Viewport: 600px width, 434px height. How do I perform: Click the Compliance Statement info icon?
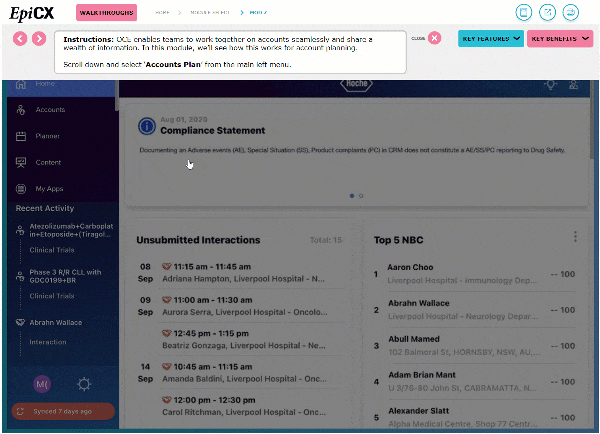pos(147,126)
